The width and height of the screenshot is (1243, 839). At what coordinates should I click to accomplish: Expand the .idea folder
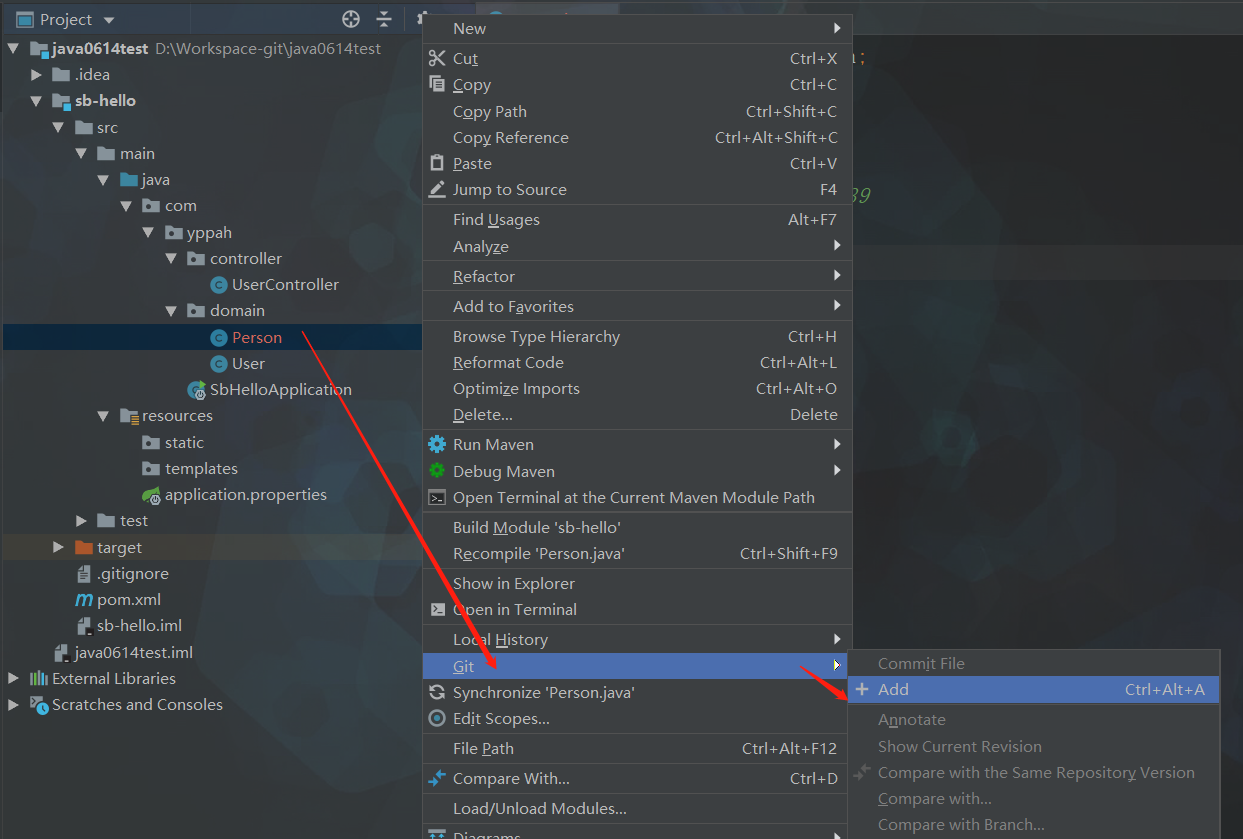(37, 75)
